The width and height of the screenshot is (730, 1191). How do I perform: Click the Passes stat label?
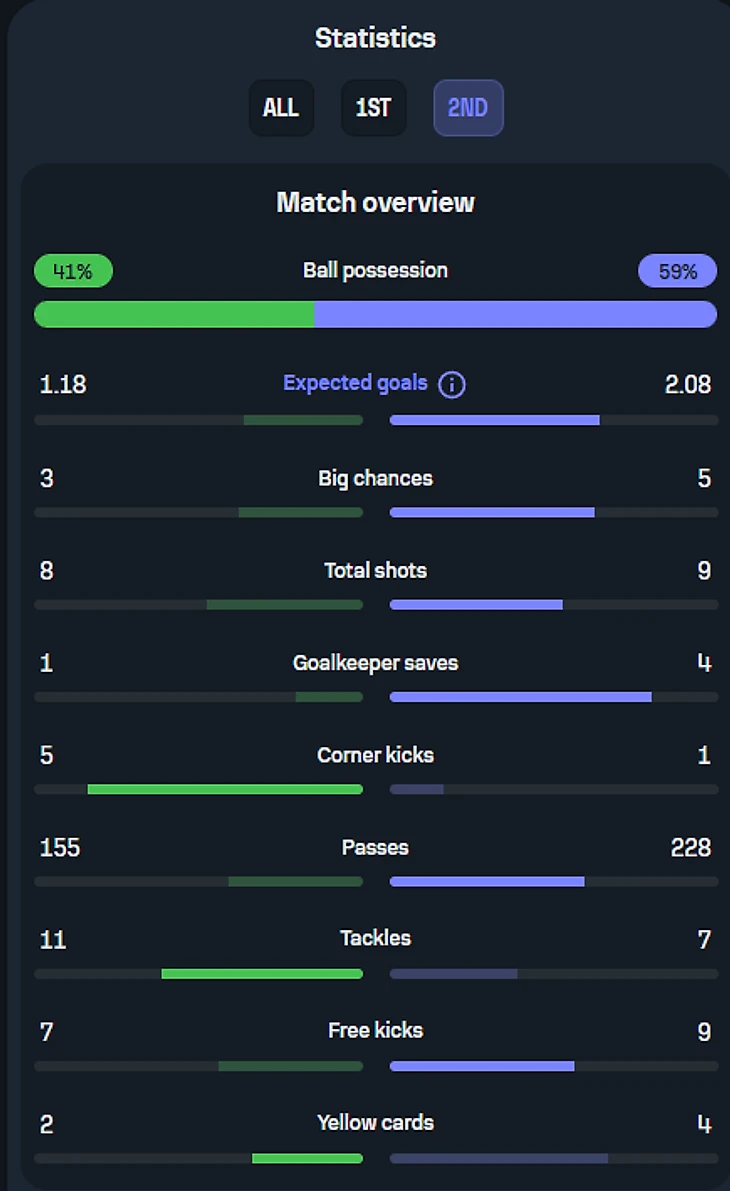tap(375, 847)
